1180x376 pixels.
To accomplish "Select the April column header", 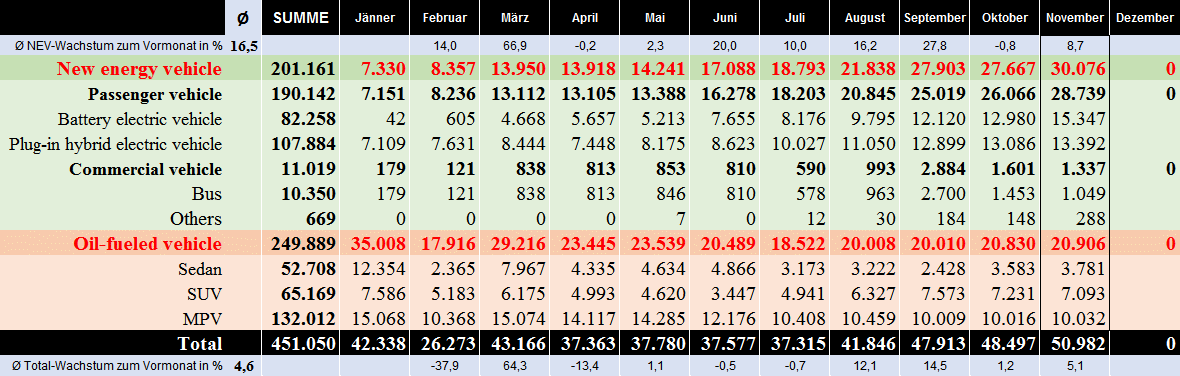I will pyautogui.click(x=584, y=17).
